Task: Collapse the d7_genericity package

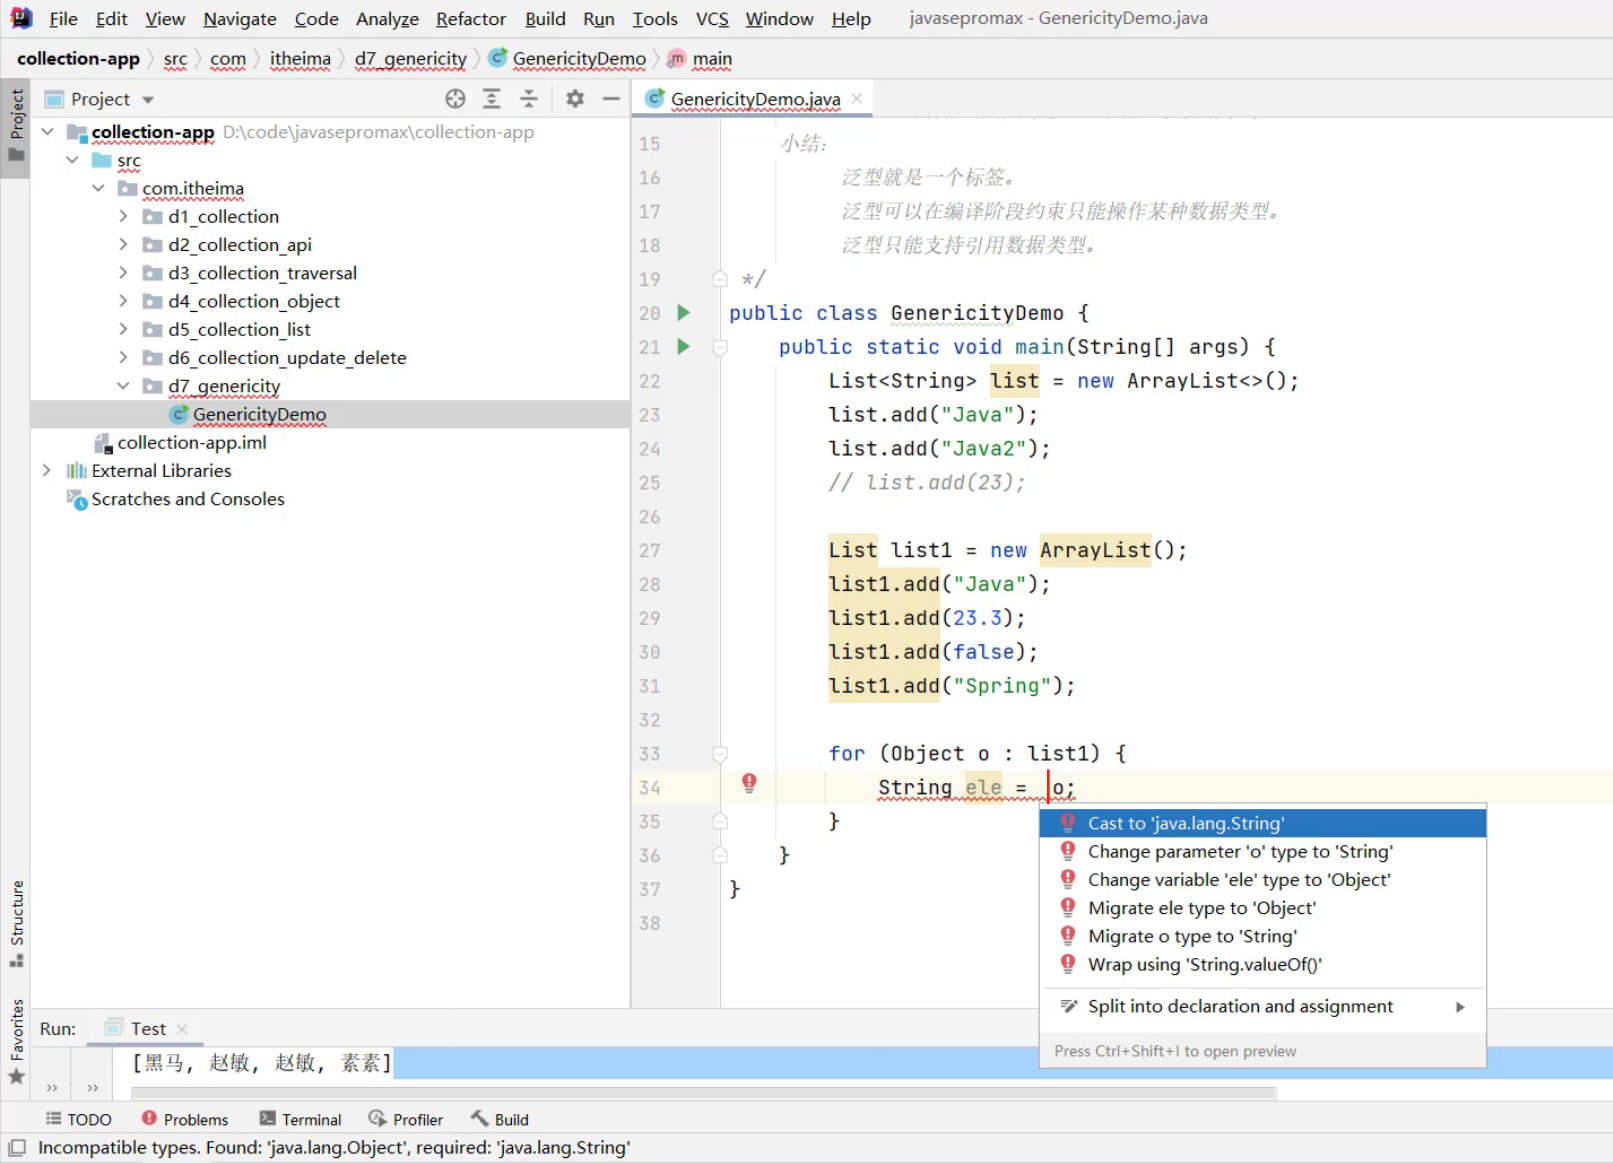Action: [123, 386]
